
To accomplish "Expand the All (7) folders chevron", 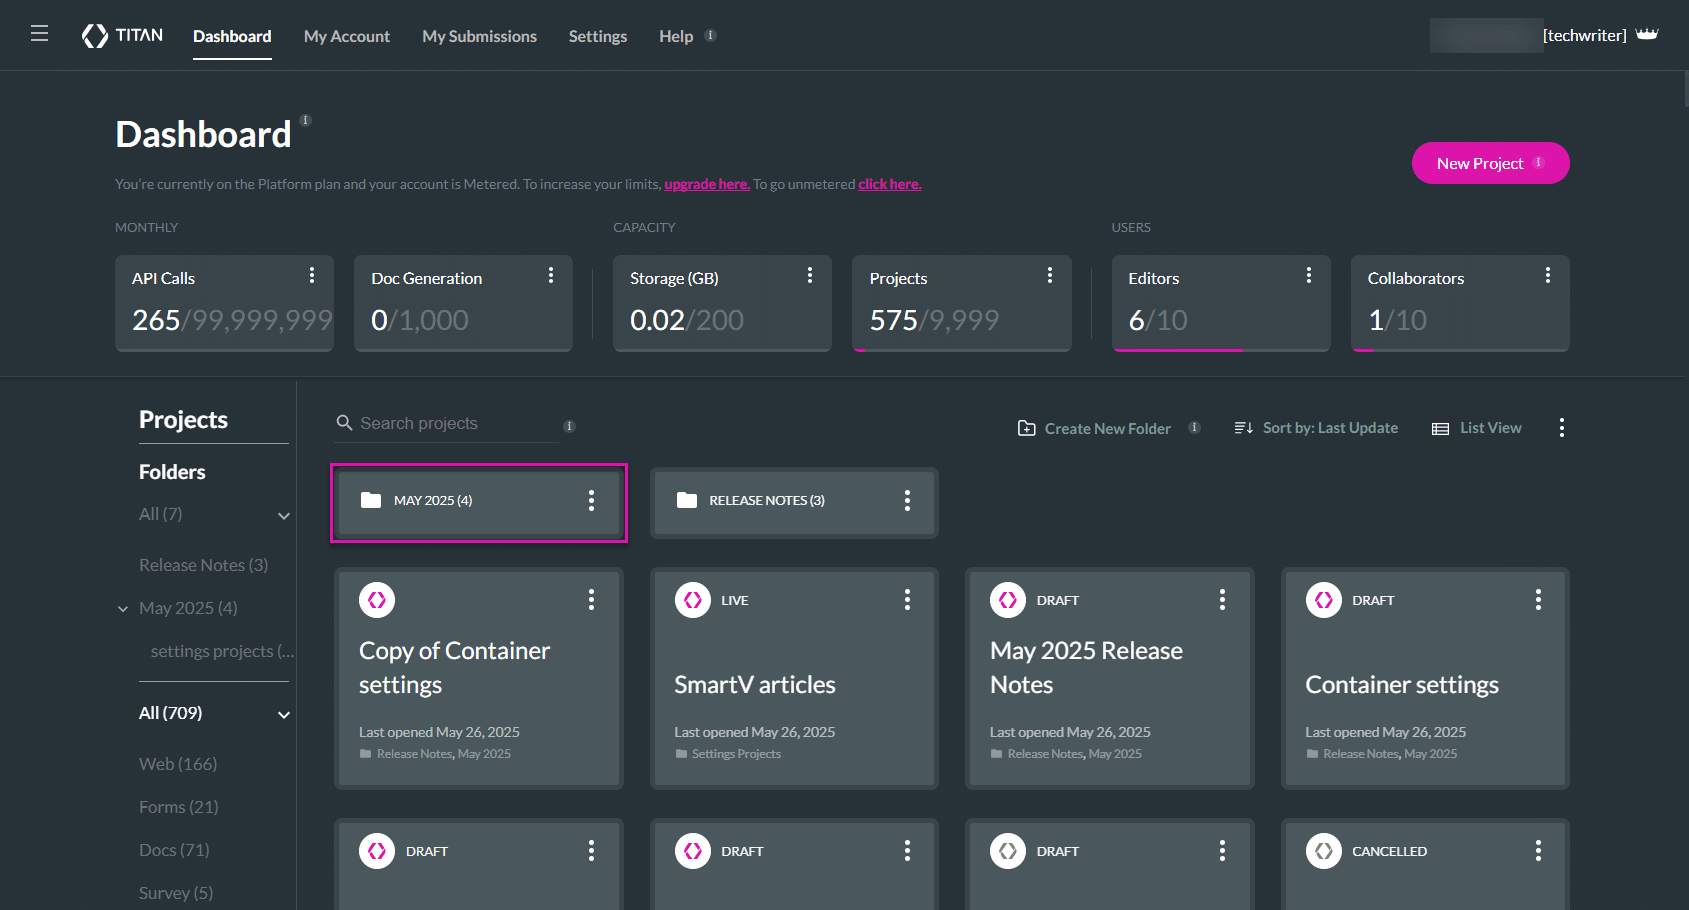I will click(284, 516).
